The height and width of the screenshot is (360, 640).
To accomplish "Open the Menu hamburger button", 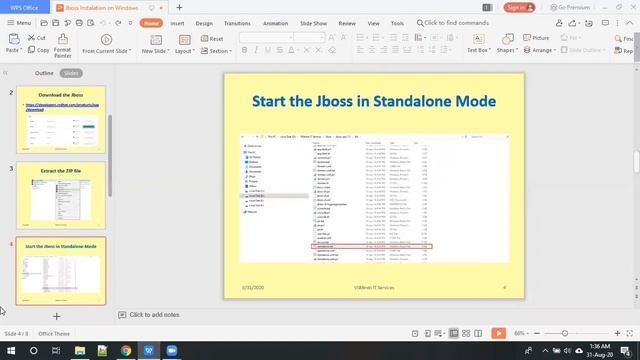I will tap(19, 23).
